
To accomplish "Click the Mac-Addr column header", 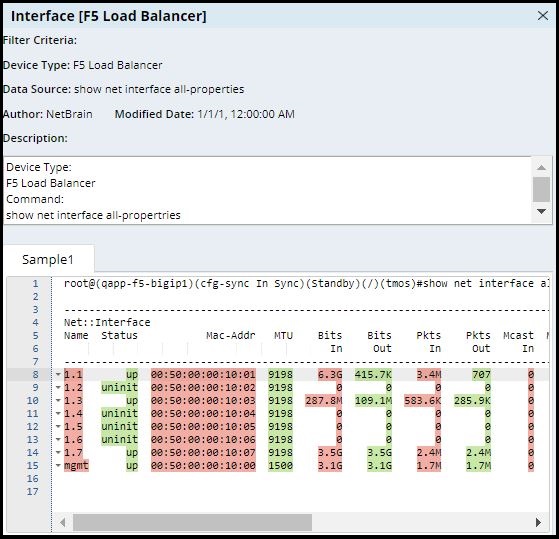I will (231, 335).
